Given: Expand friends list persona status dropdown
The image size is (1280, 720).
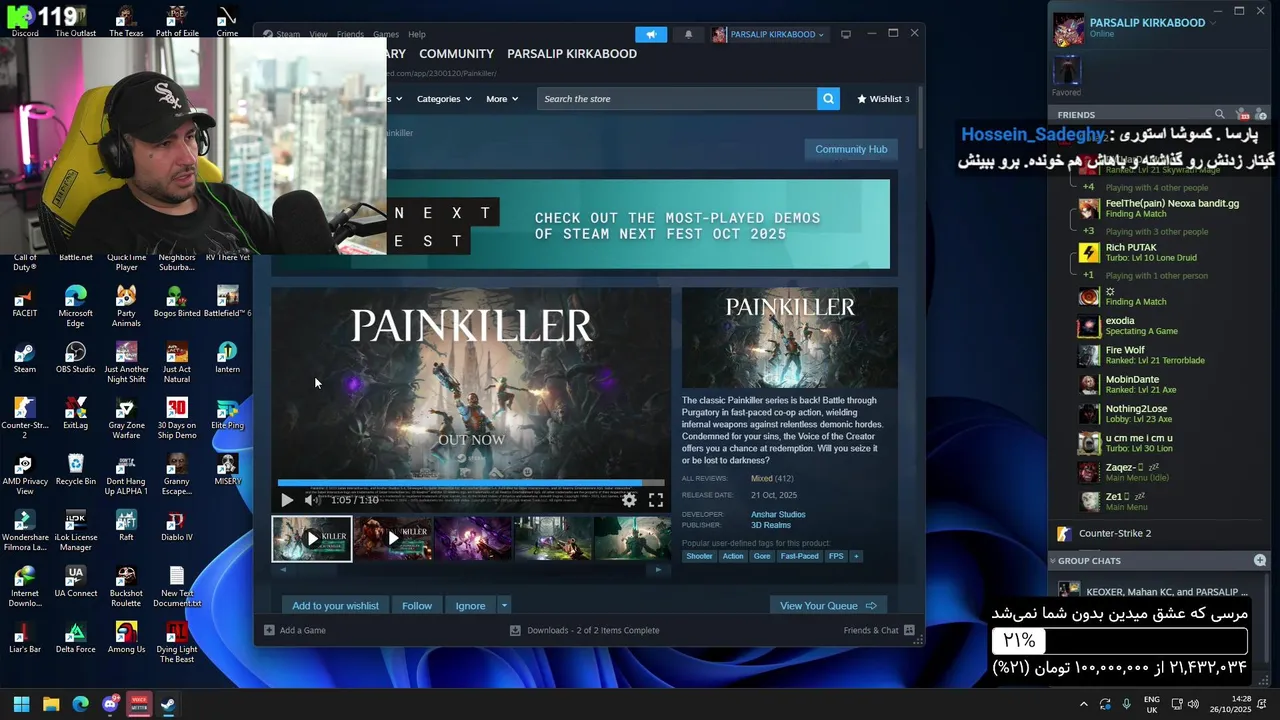Looking at the screenshot, I should pos(1213,23).
